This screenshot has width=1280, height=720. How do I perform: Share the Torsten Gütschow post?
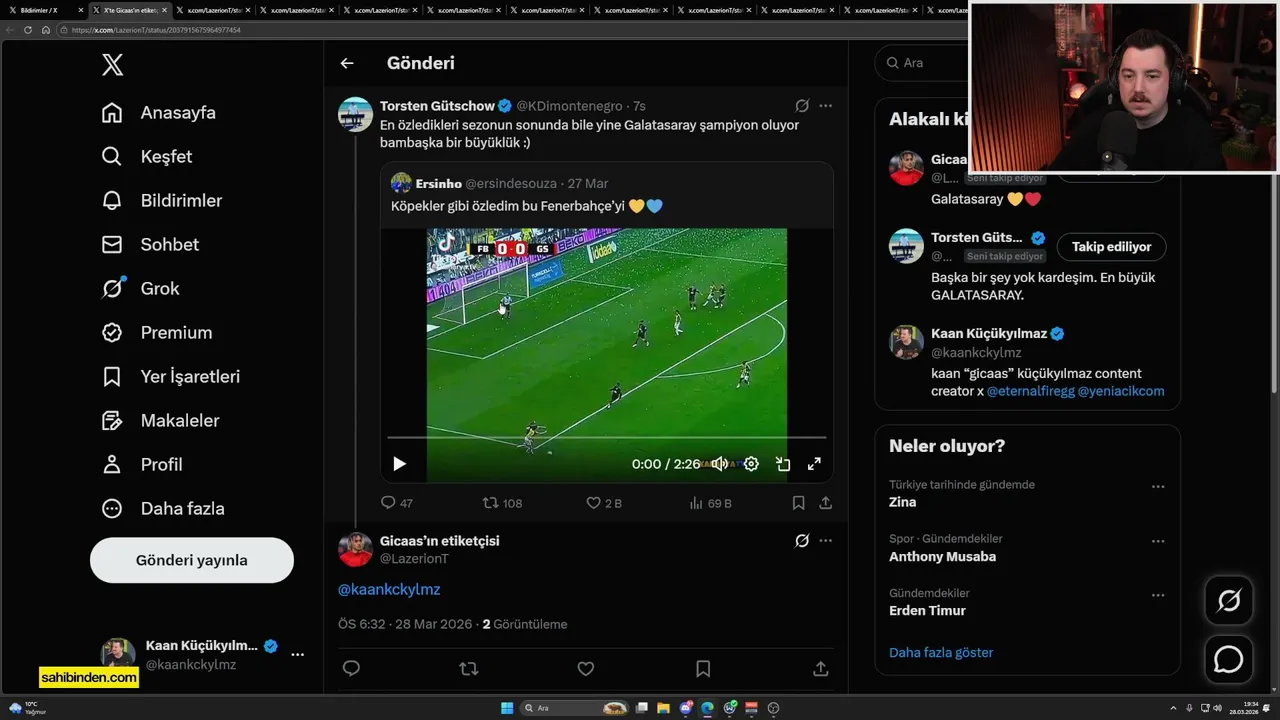(x=826, y=503)
